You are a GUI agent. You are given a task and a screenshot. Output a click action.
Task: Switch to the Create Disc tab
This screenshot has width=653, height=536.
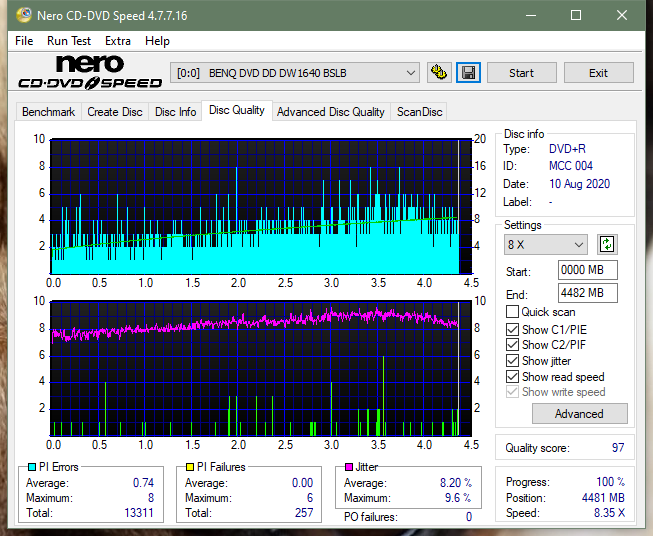click(115, 112)
